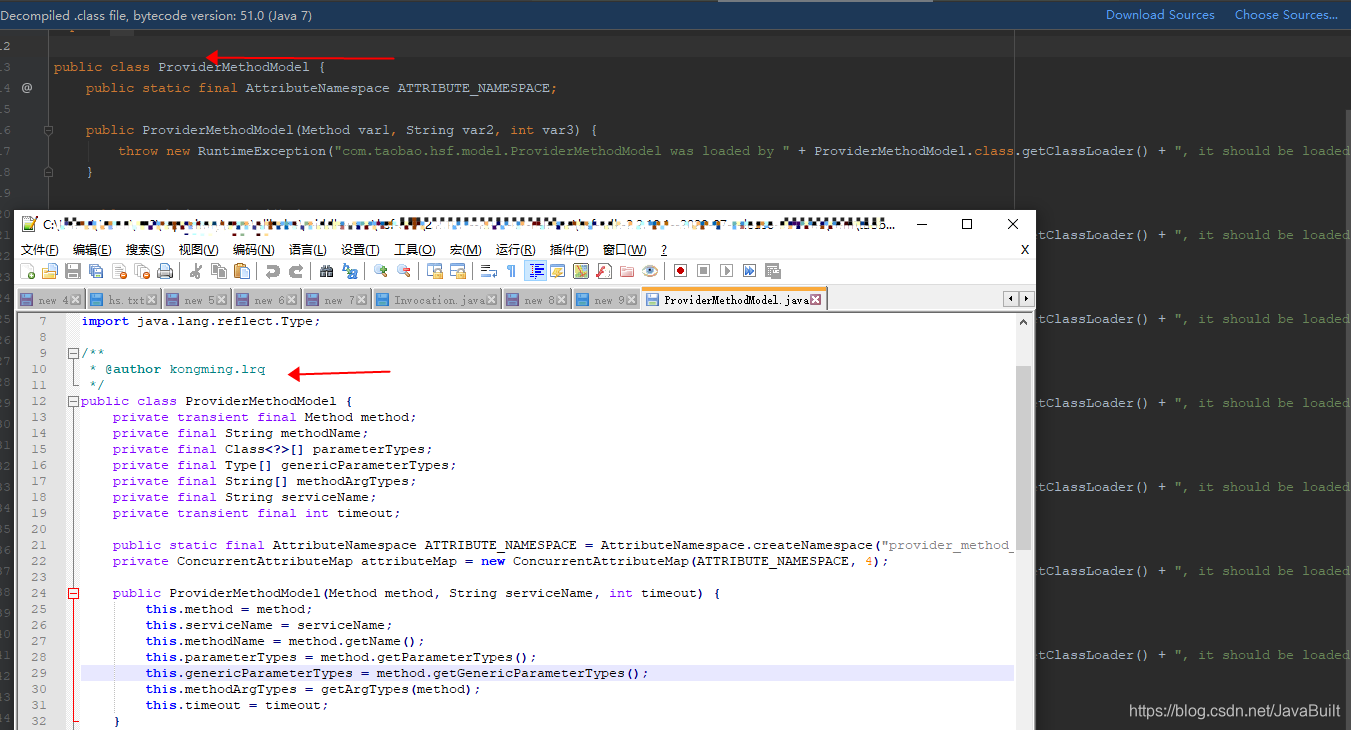Click the Print icon on the toolbar
Image resolution: width=1351 pixels, height=730 pixels.
tap(165, 271)
